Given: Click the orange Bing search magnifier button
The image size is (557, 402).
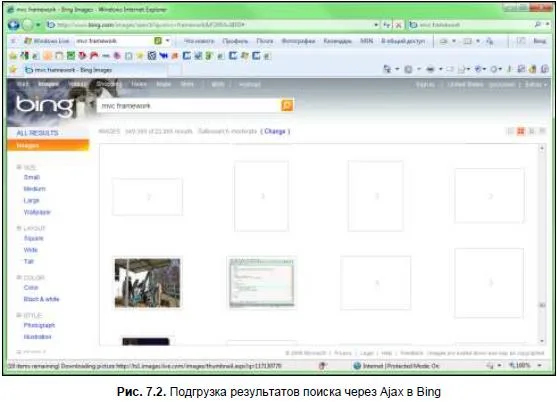Looking at the screenshot, I should (x=287, y=105).
